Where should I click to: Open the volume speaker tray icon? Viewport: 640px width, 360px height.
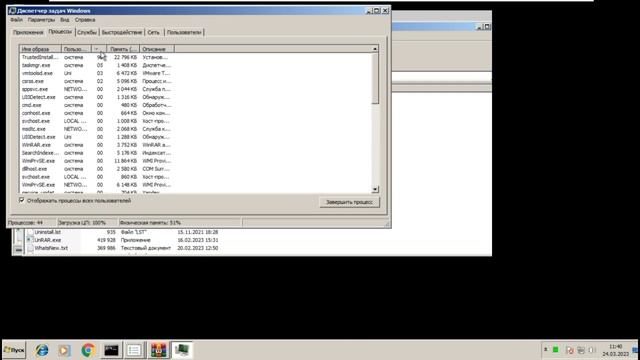point(592,350)
